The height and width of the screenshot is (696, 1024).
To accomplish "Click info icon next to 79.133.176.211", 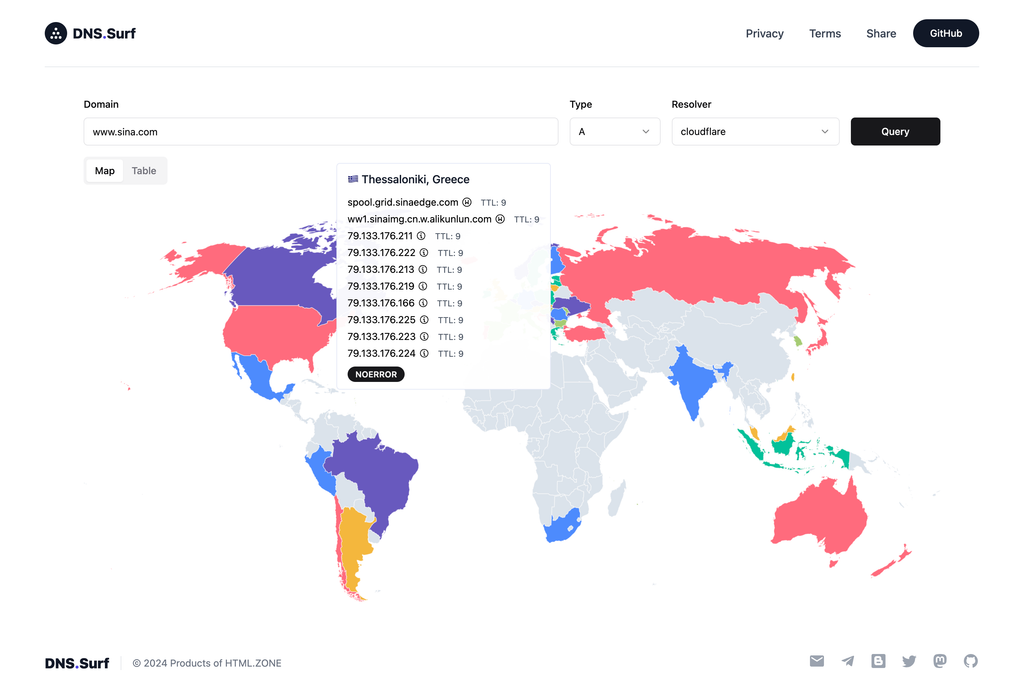I will (x=421, y=236).
